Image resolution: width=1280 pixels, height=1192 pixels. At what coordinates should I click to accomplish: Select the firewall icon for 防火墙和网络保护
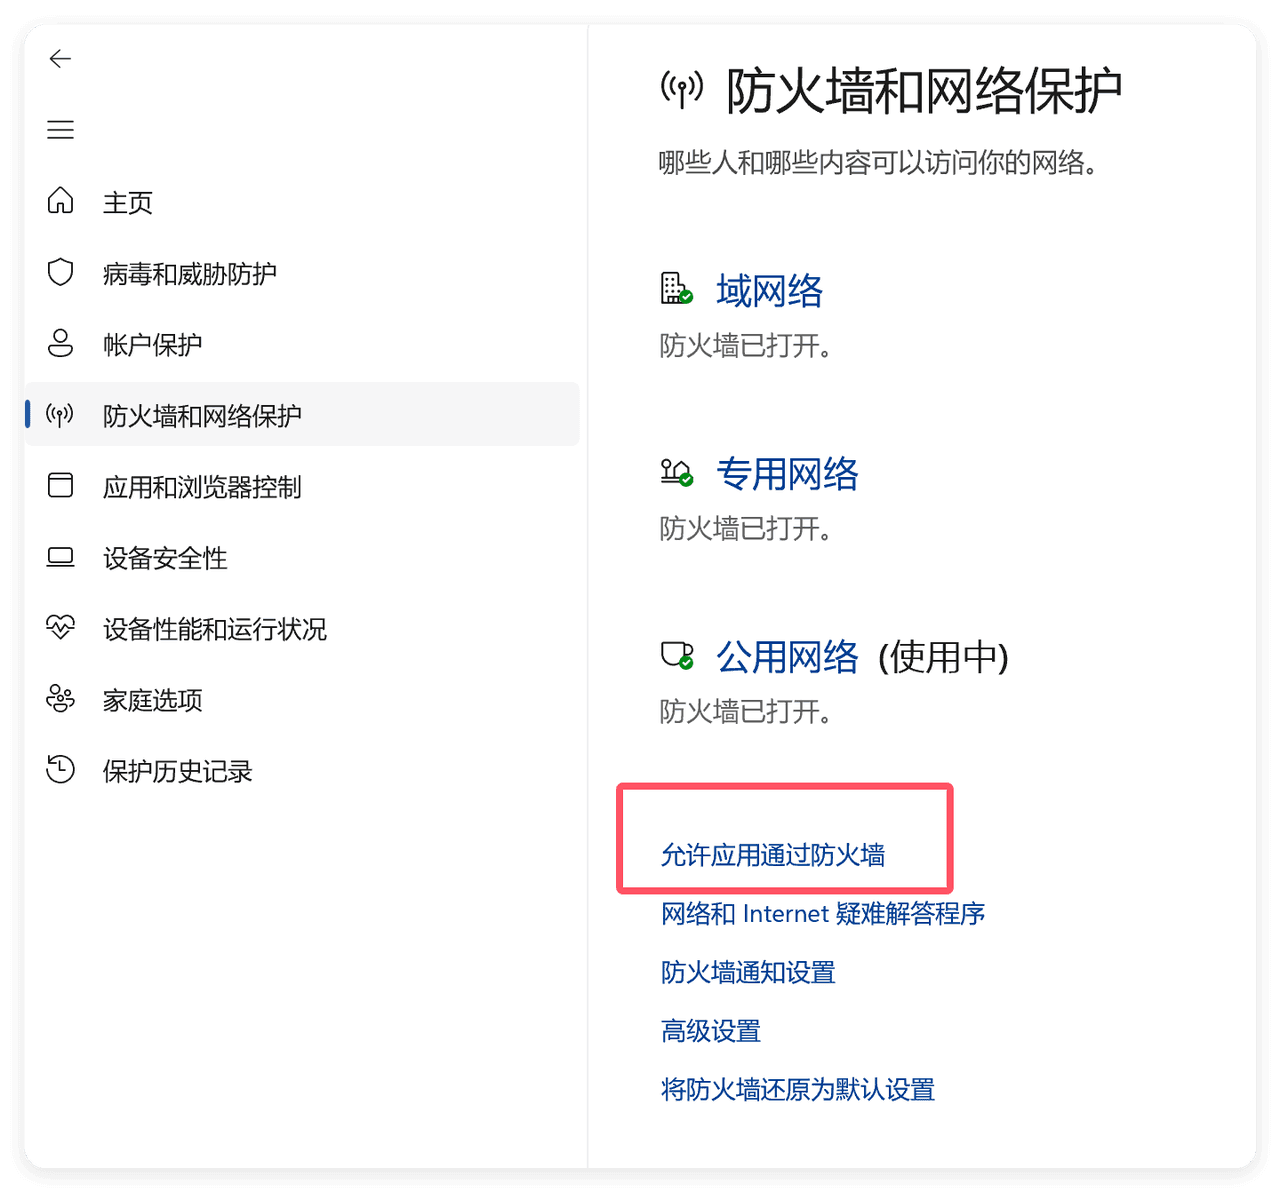pyautogui.click(x=60, y=414)
